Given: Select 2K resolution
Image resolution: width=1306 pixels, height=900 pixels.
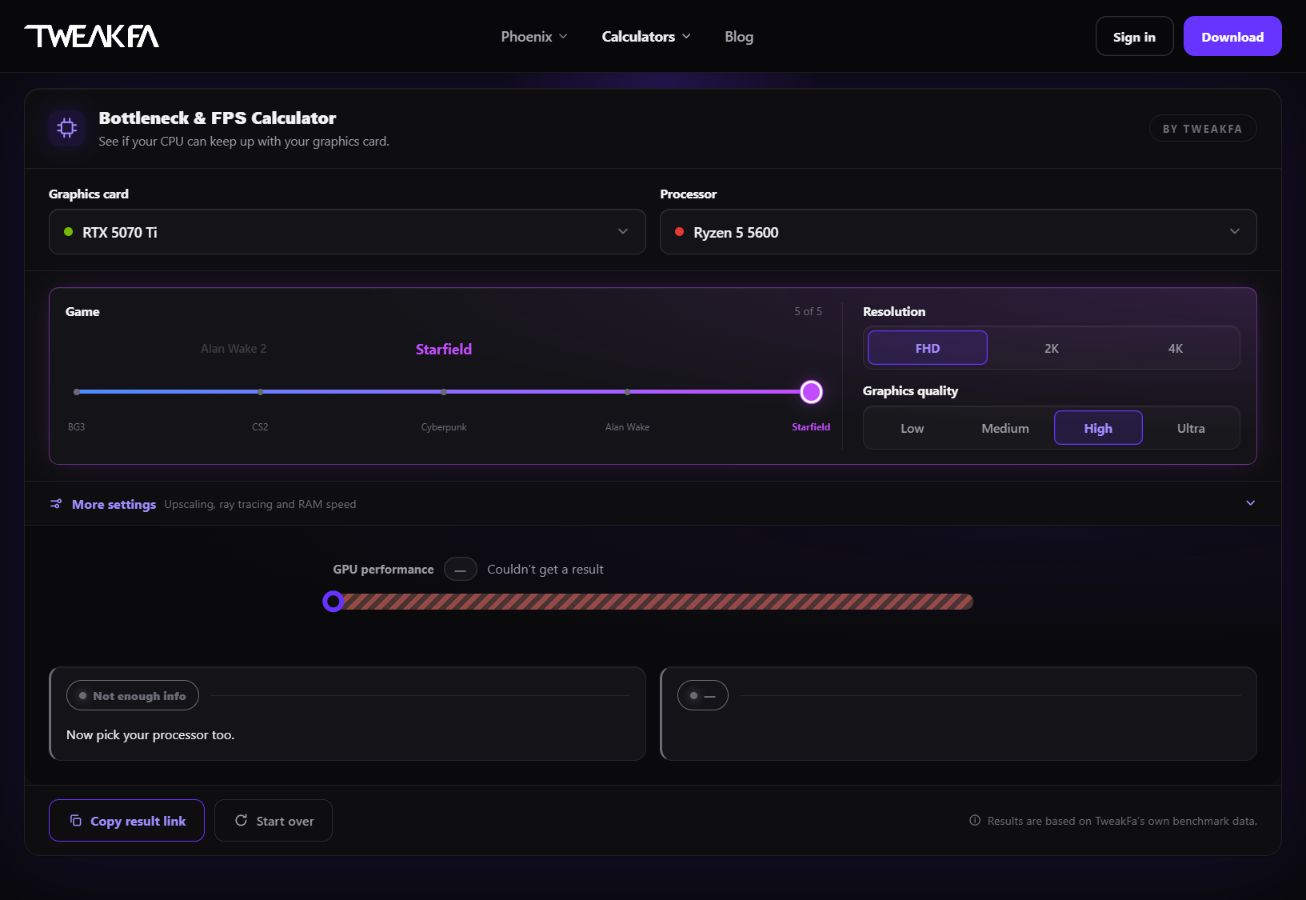Looking at the screenshot, I should (x=1051, y=348).
